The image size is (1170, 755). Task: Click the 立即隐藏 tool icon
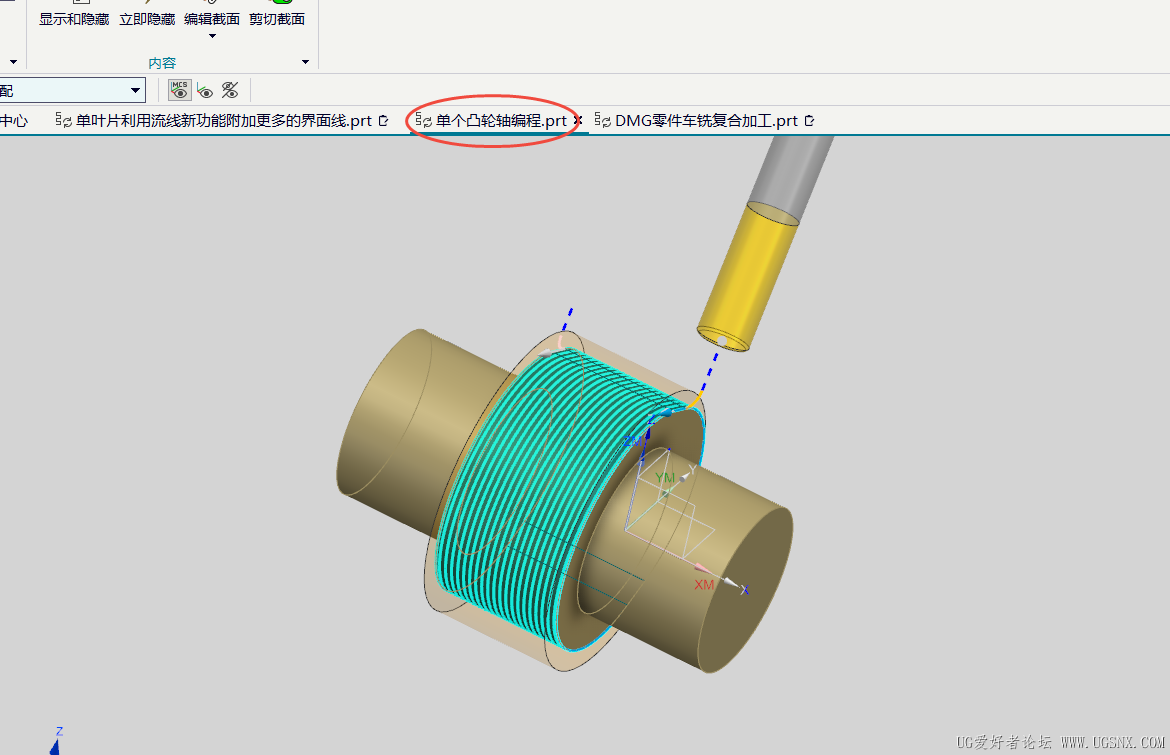pyautogui.click(x=147, y=18)
